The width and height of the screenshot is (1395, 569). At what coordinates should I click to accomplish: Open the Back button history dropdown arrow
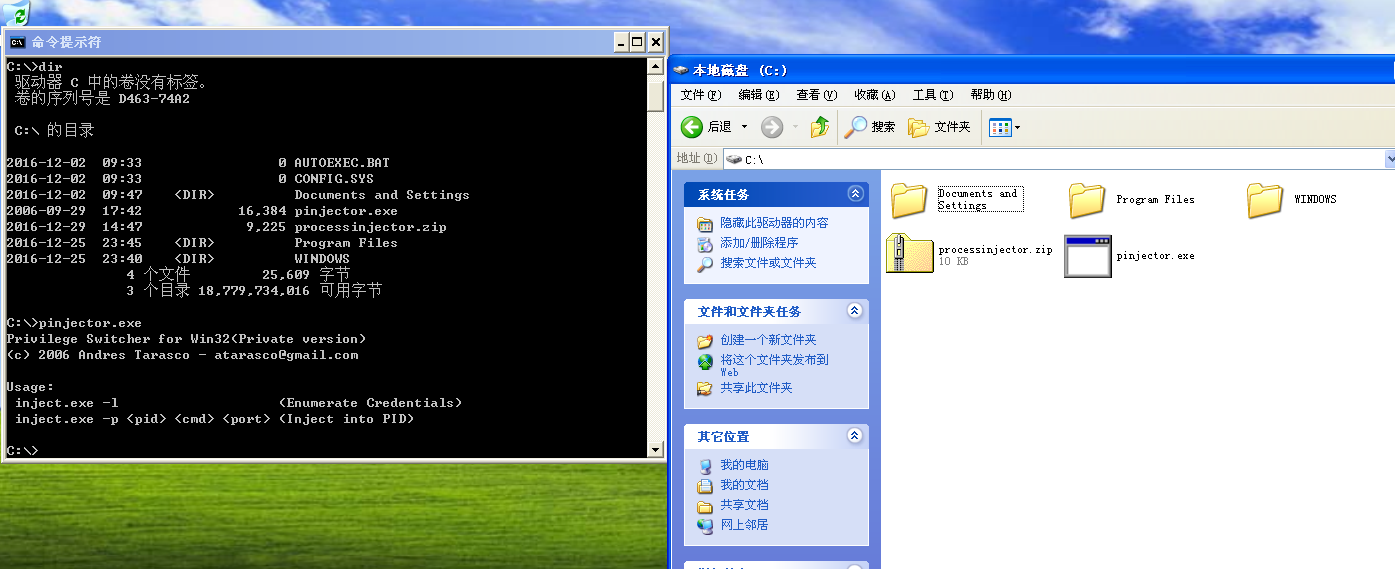click(745, 127)
